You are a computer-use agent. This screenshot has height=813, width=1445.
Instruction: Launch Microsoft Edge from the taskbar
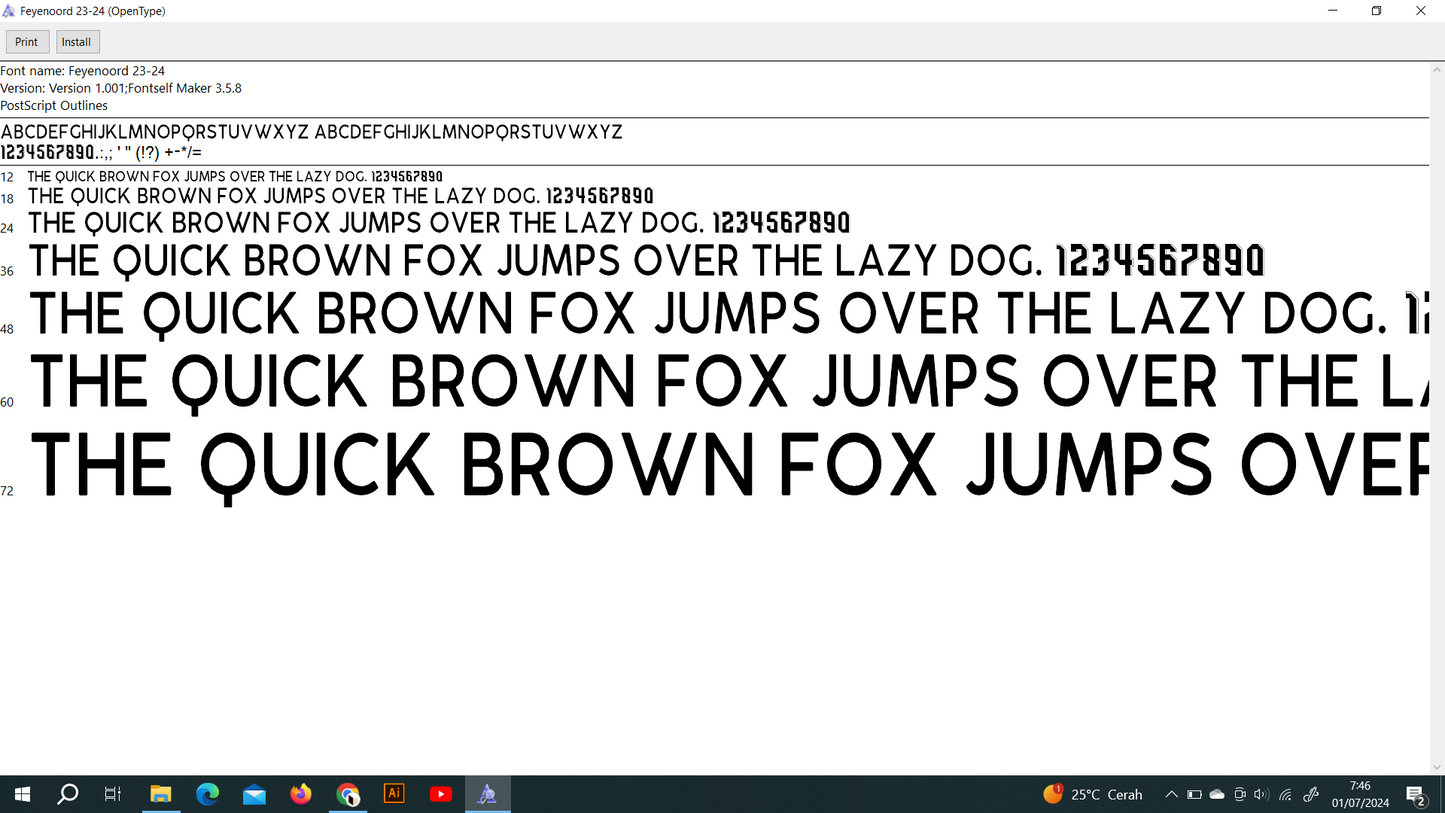[208, 794]
